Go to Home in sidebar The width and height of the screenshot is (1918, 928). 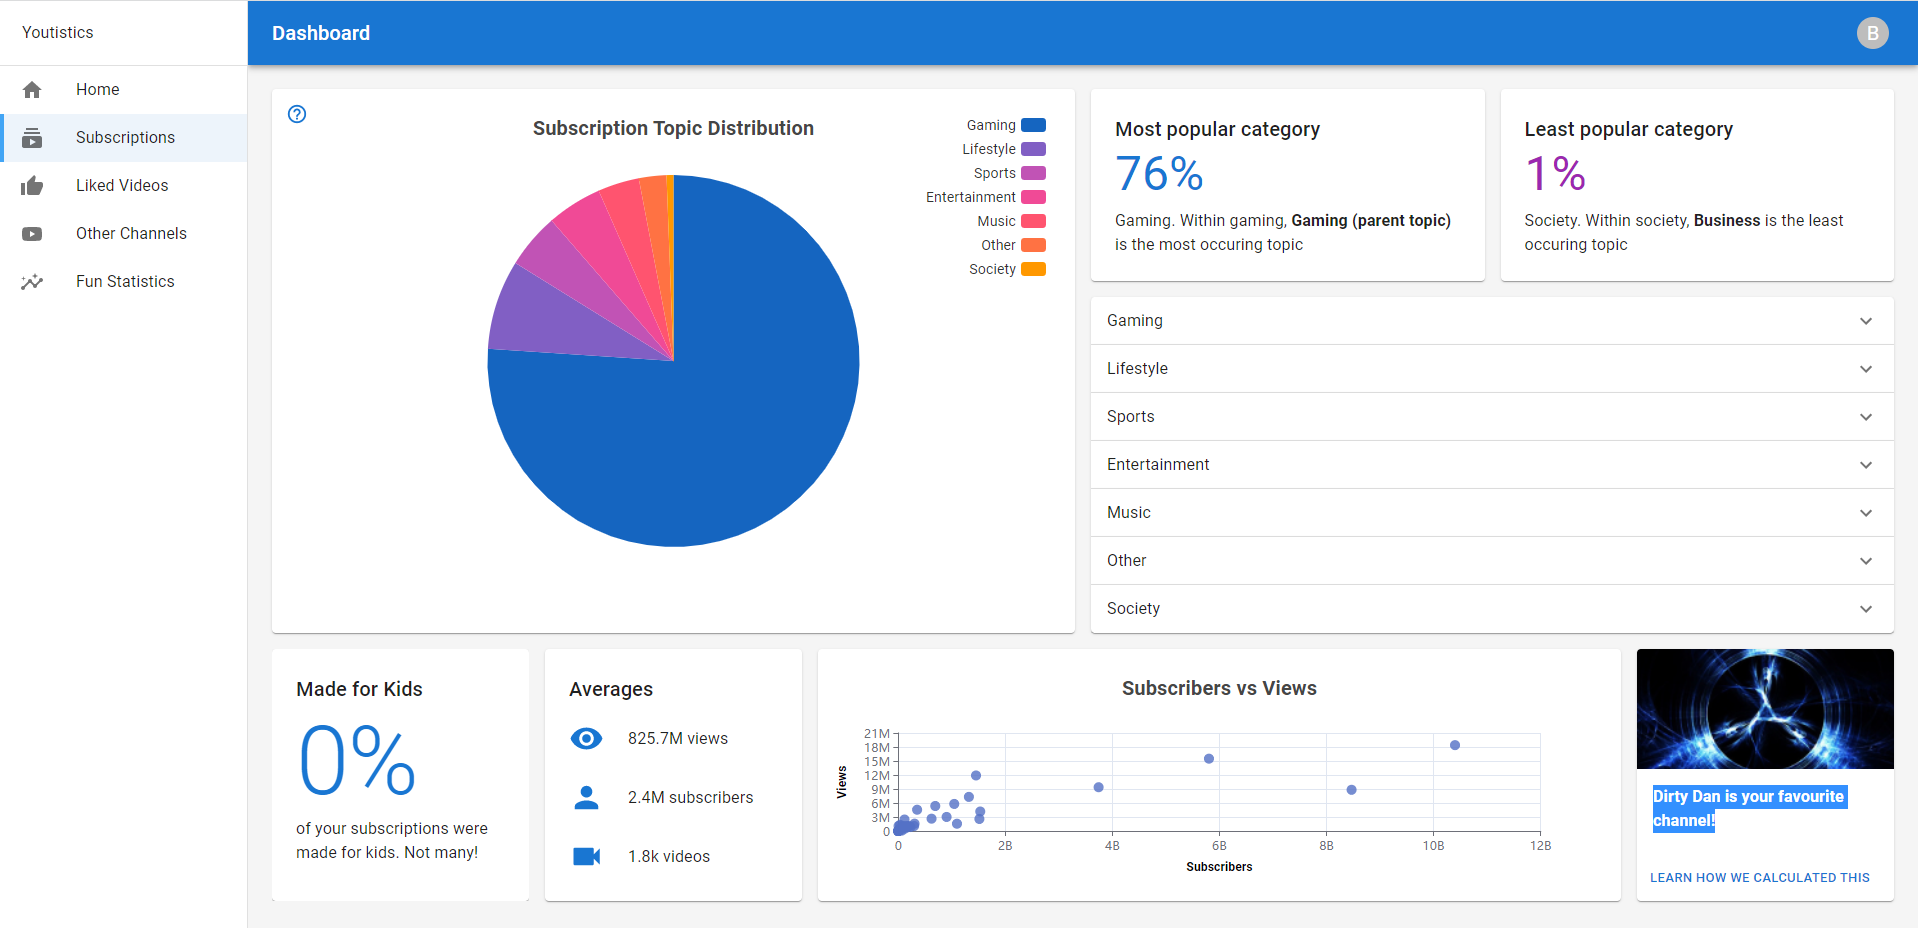pyautogui.click(x=124, y=90)
